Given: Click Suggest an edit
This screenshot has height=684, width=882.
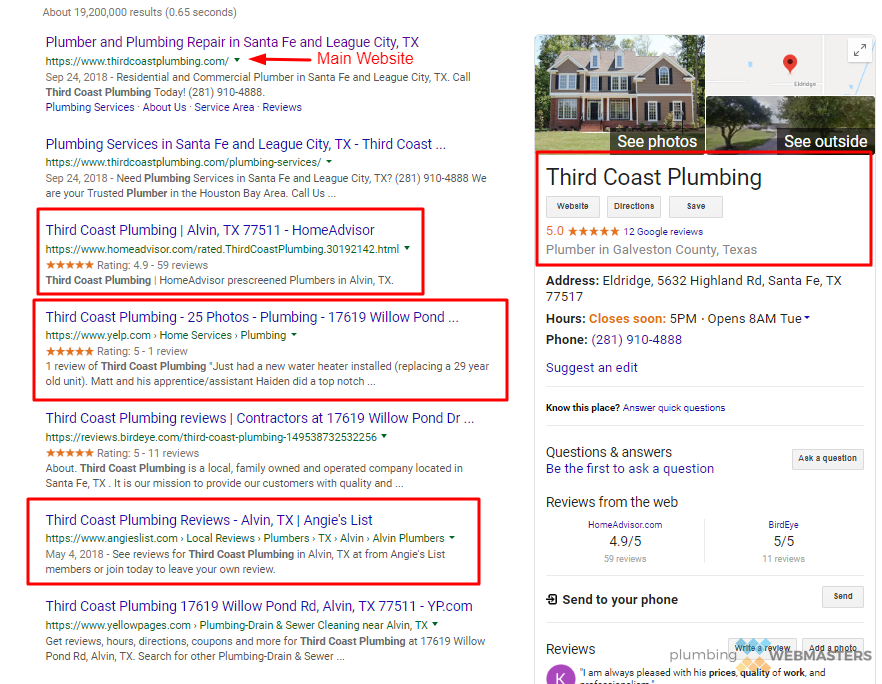Looking at the screenshot, I should coord(592,368).
